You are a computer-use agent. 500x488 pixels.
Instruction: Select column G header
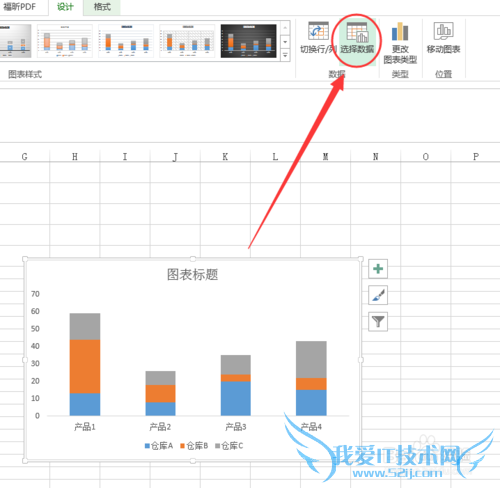point(25,156)
